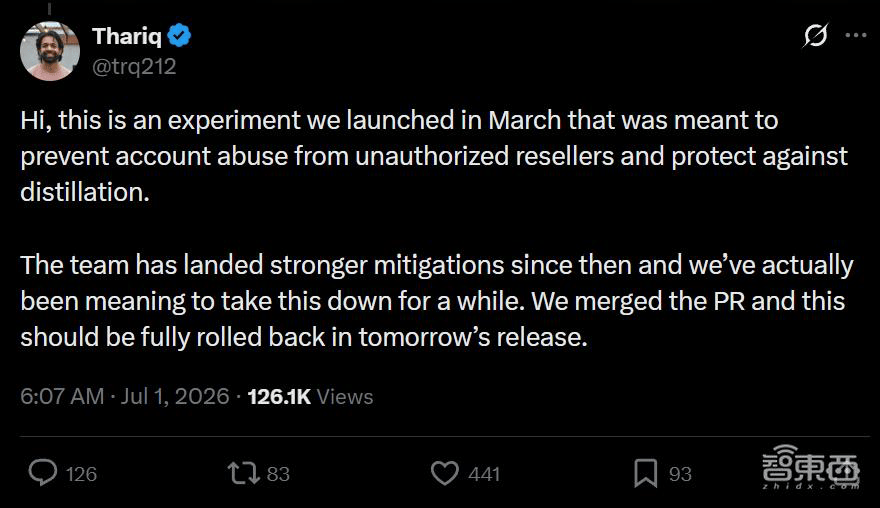Open the reply comment icon
This screenshot has width=880, height=508.
point(43,473)
